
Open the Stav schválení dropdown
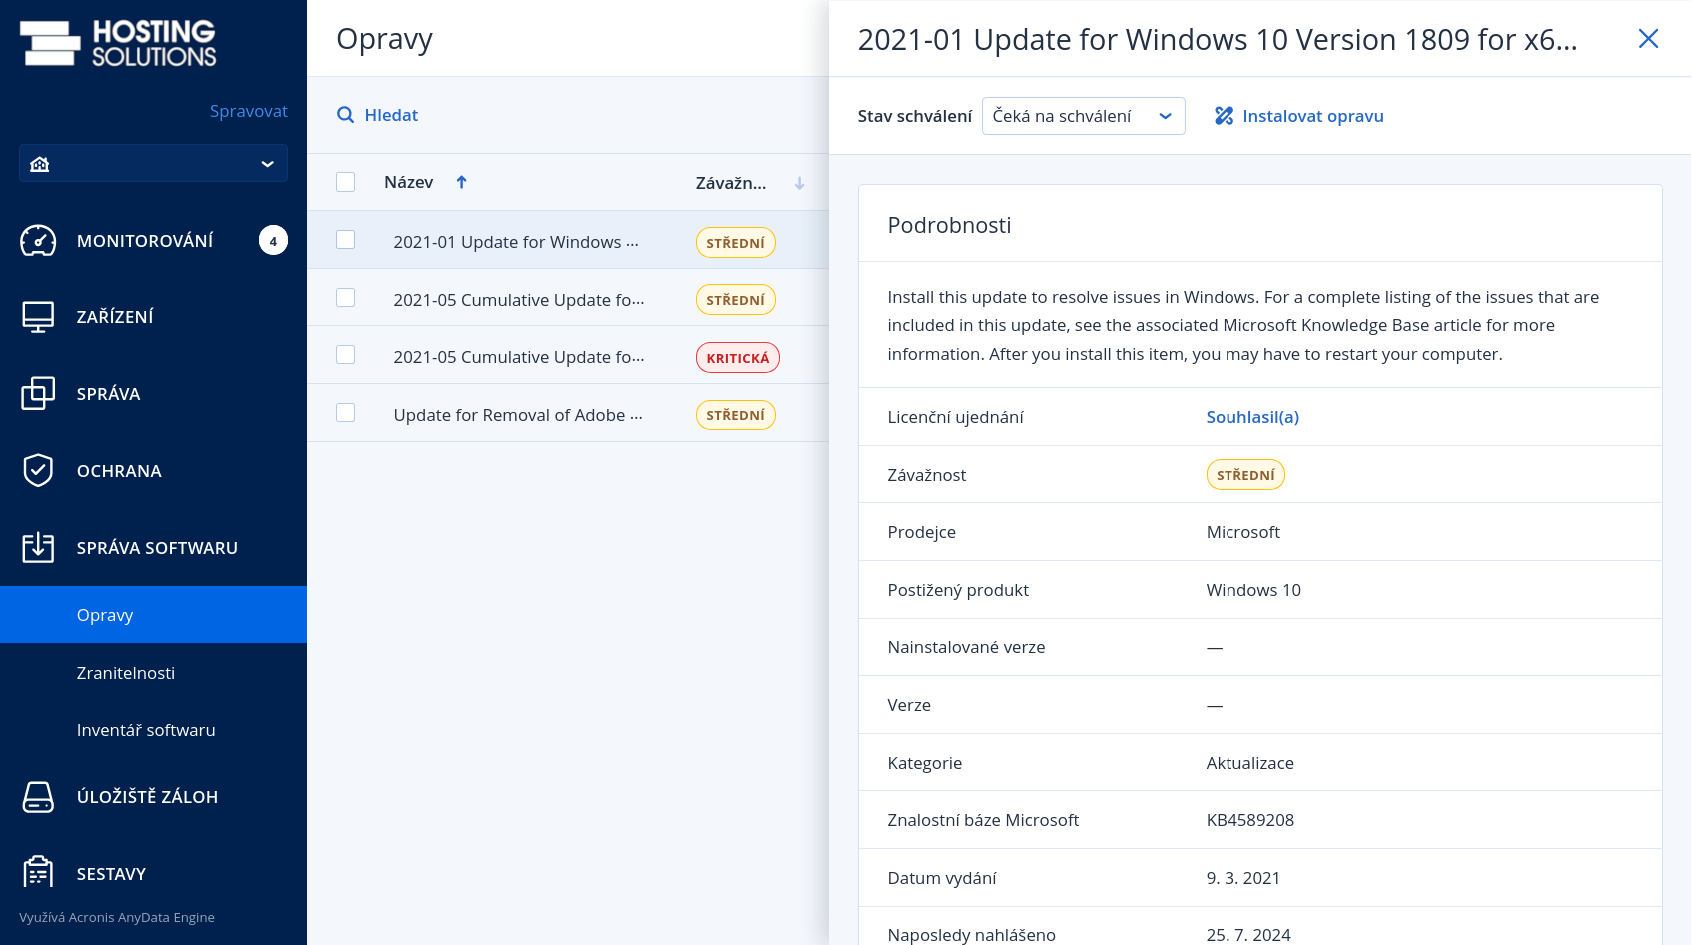[x=1084, y=116]
